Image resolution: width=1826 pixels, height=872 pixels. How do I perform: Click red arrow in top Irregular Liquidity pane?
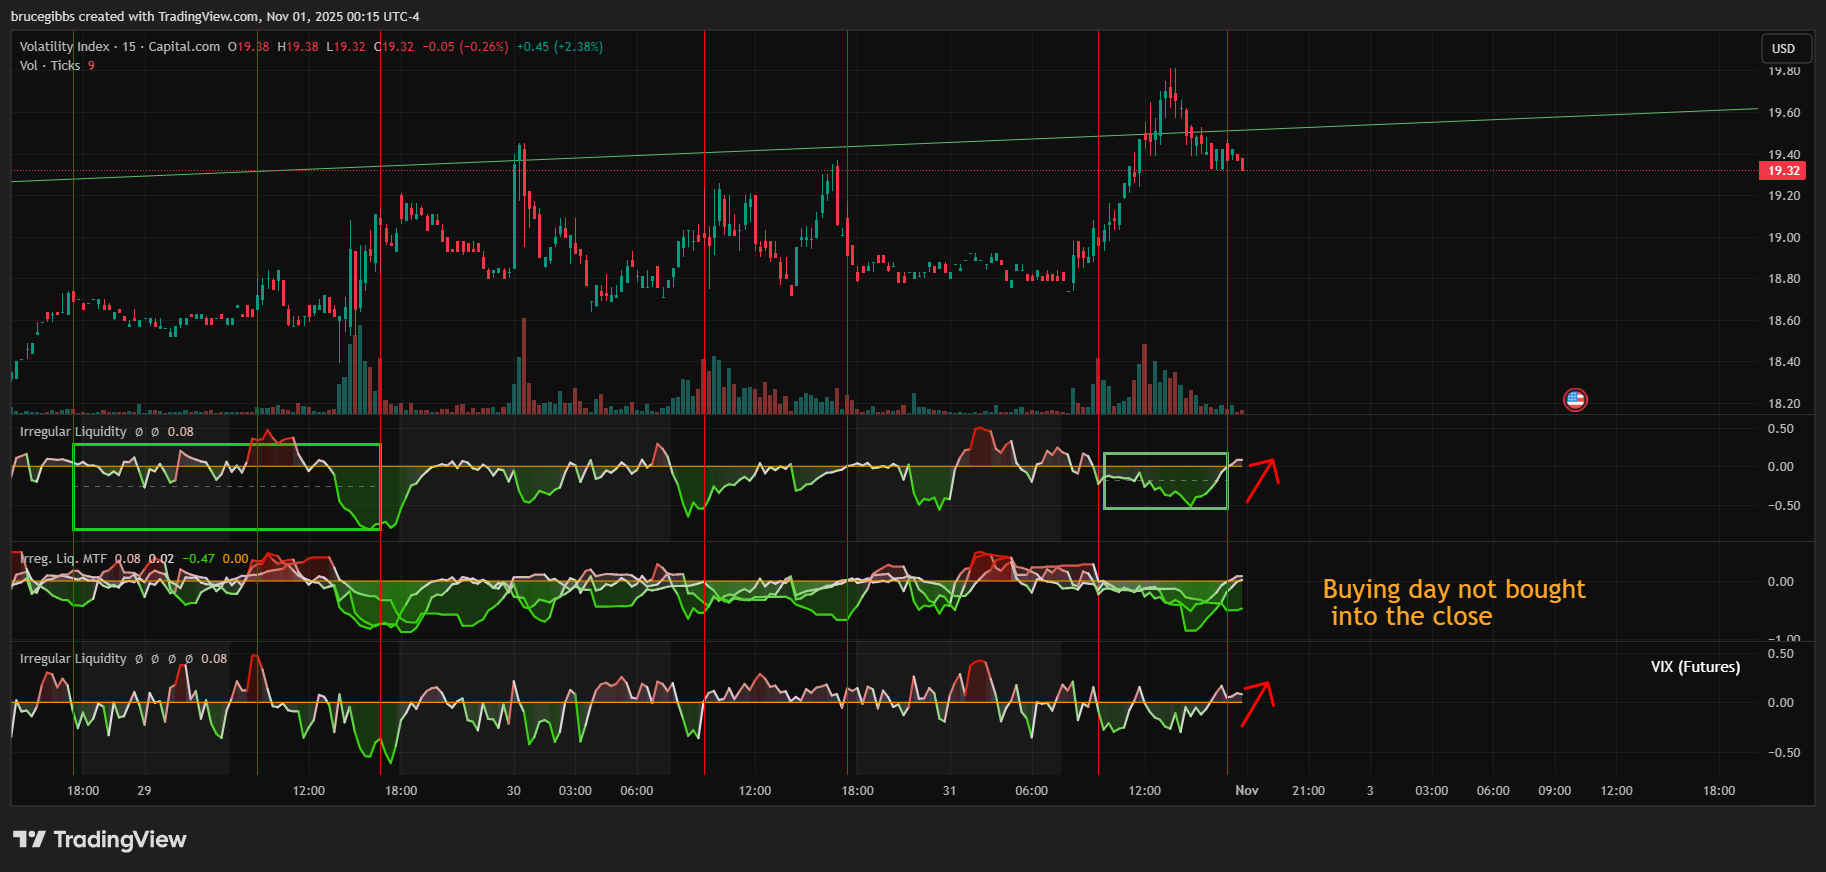(1262, 480)
